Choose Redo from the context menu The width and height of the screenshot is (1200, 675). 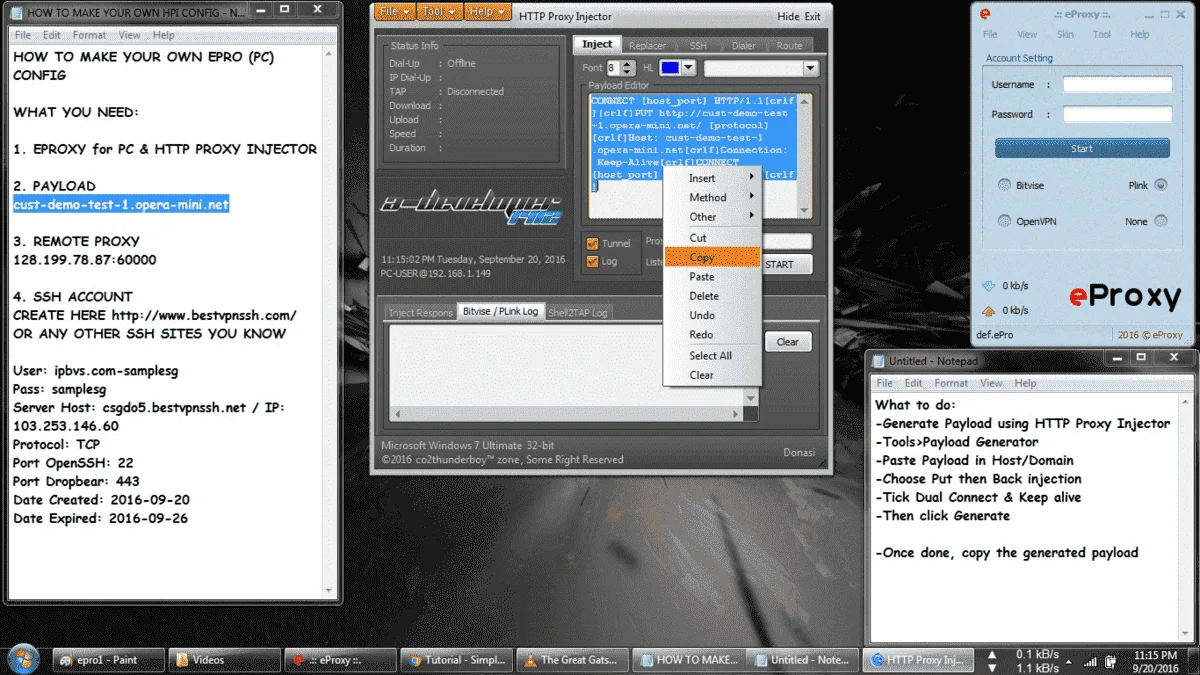point(712,335)
